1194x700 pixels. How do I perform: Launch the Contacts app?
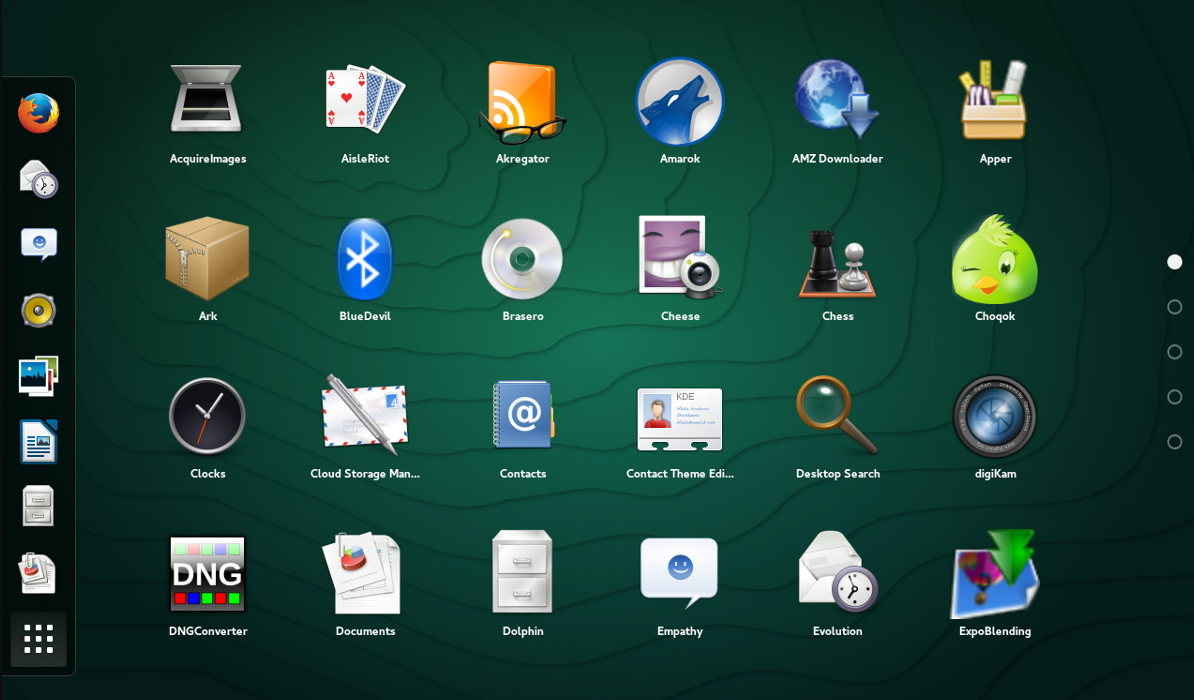524,414
